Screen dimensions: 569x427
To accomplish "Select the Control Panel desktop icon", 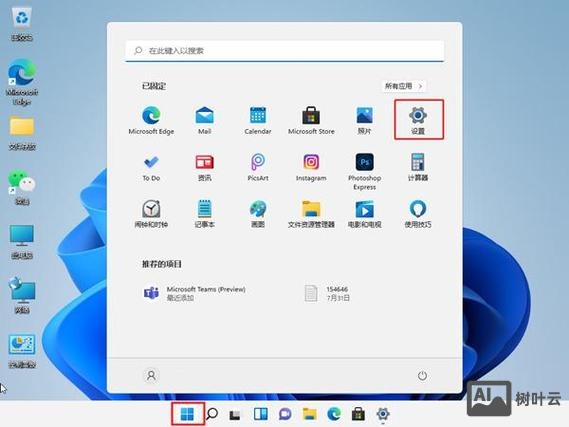I will pos(22,350).
